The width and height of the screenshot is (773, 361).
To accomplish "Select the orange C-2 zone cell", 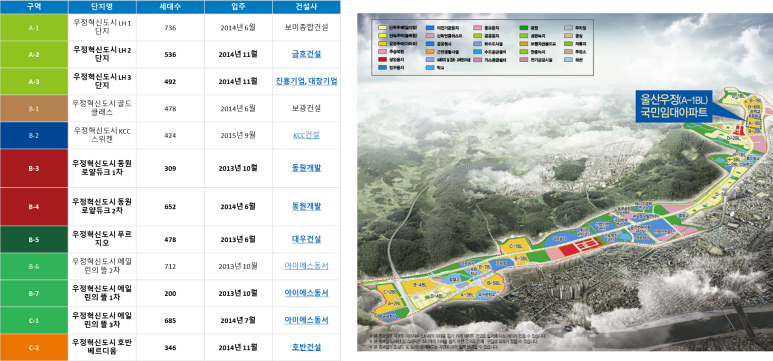I will [34, 347].
